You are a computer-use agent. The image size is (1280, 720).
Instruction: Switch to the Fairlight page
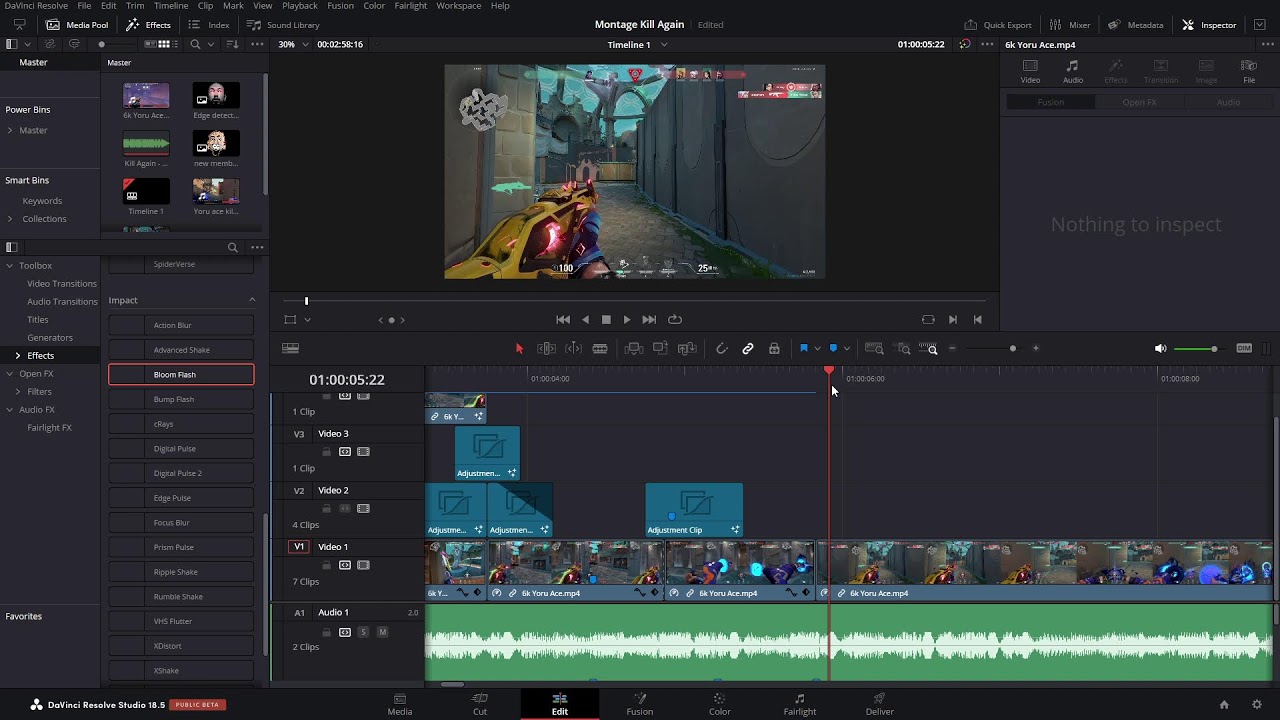800,704
